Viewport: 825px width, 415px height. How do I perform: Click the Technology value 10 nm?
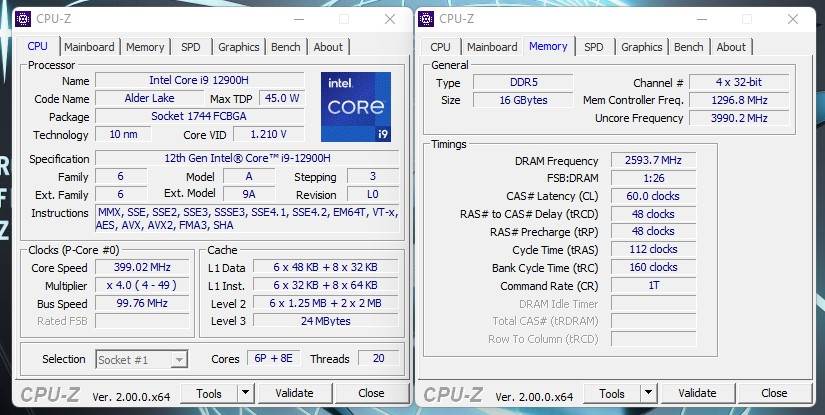pyautogui.click(x=123, y=134)
